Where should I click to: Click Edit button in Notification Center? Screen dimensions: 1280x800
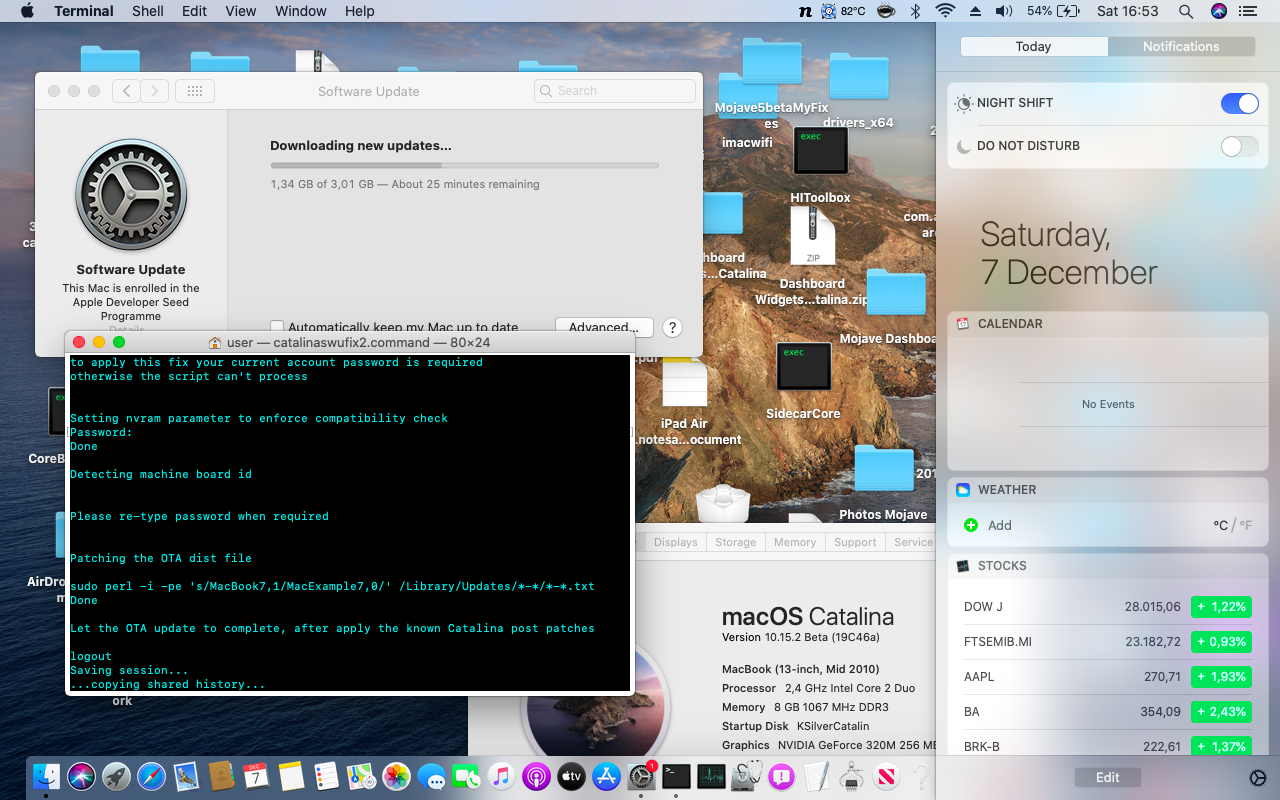tap(1107, 777)
